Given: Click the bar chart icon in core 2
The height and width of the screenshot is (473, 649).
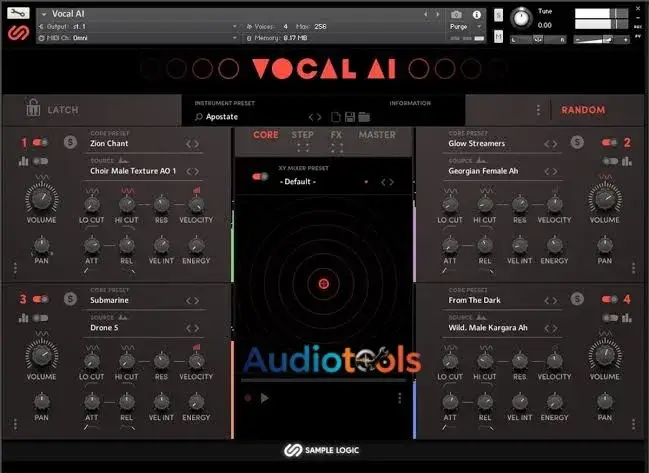Looking at the screenshot, I should coord(627,161).
